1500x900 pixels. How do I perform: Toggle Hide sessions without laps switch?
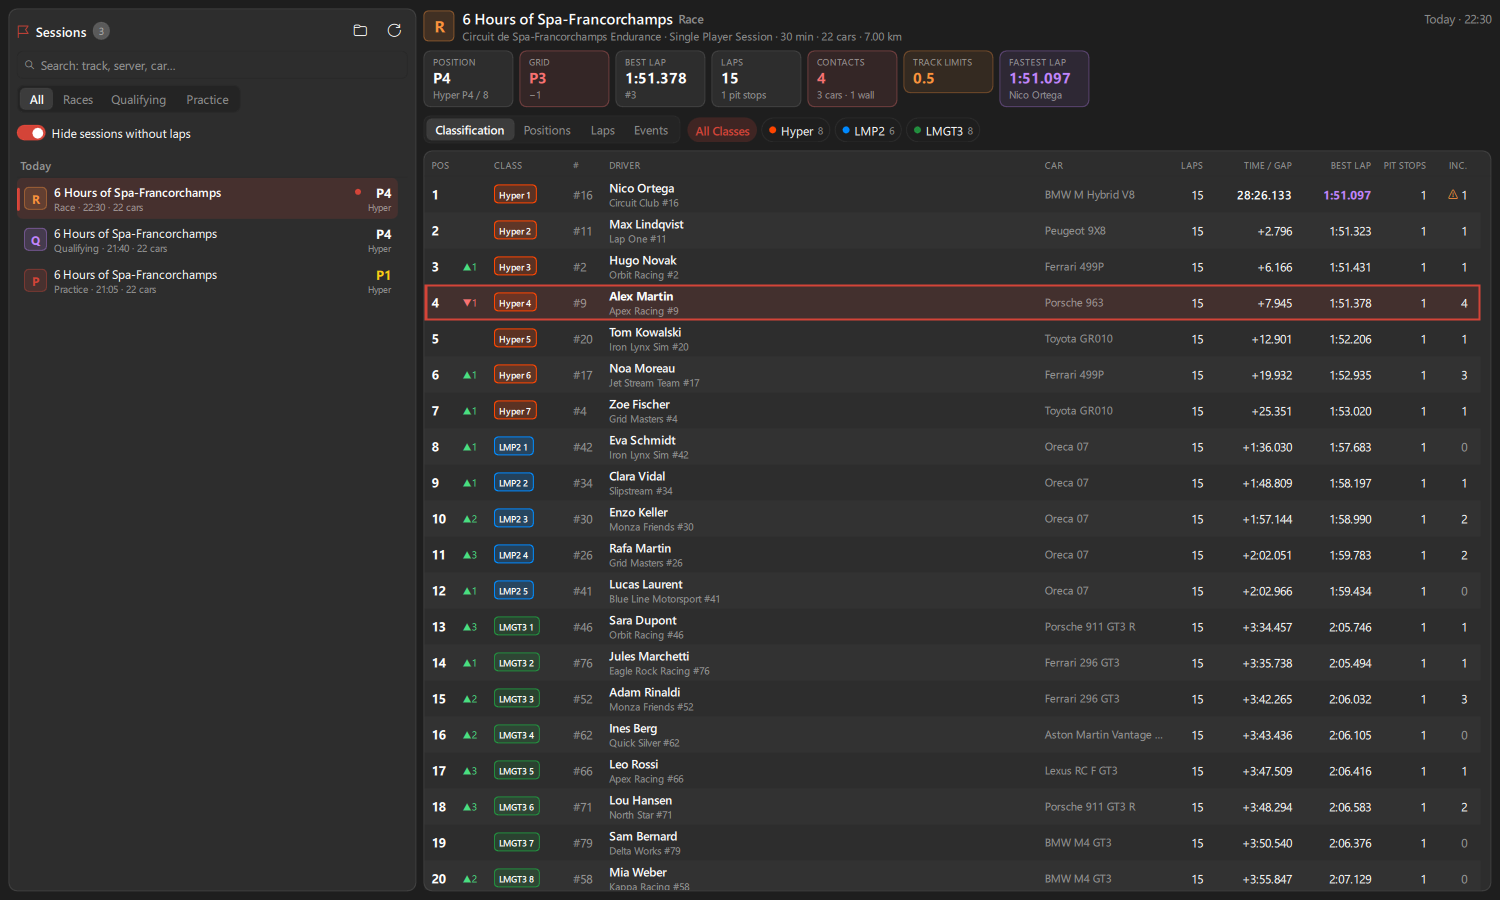click(x=31, y=133)
